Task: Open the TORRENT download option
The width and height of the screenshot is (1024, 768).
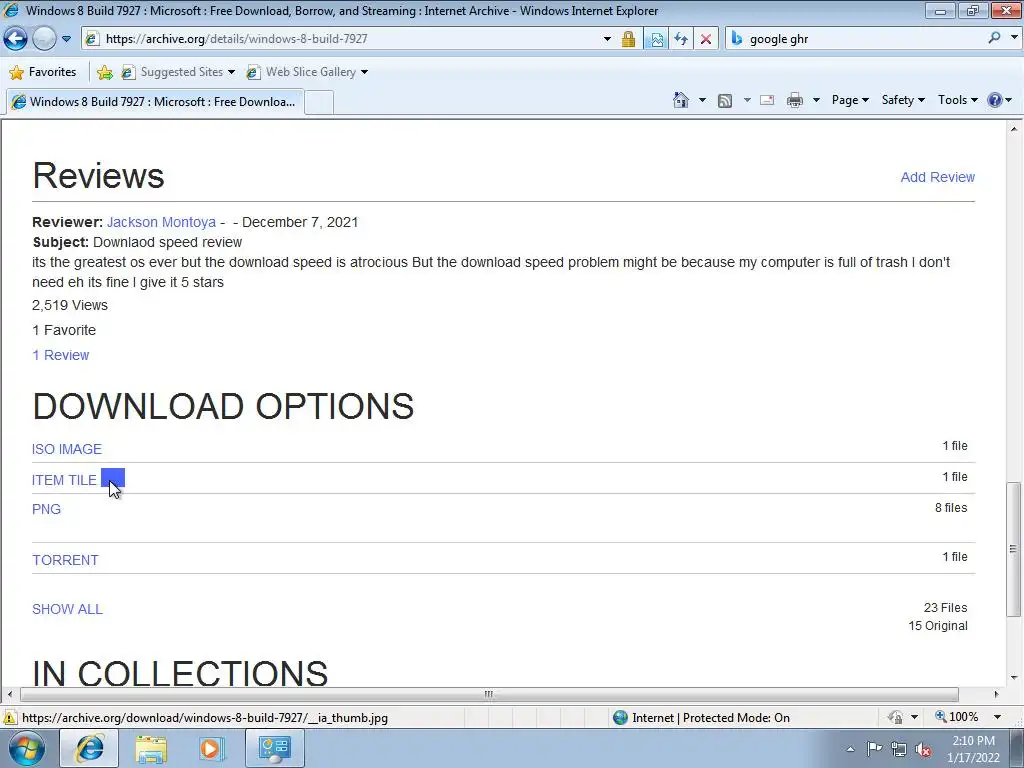Action: (65, 560)
